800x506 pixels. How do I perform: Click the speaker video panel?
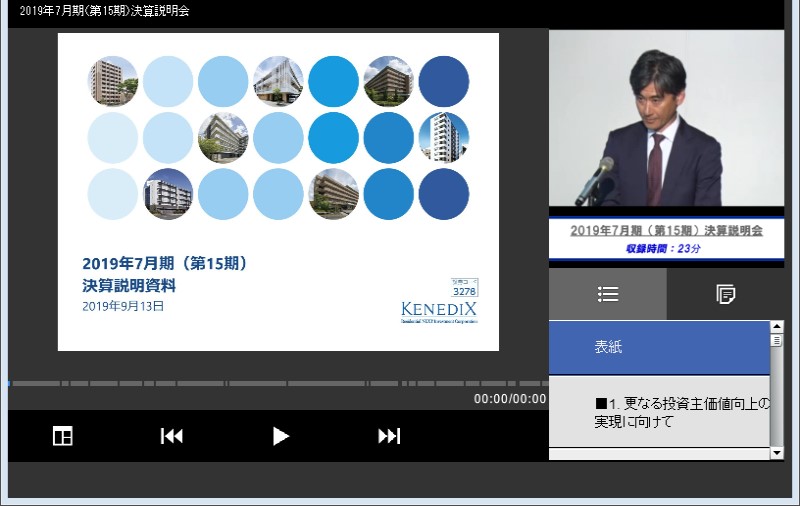pos(666,118)
